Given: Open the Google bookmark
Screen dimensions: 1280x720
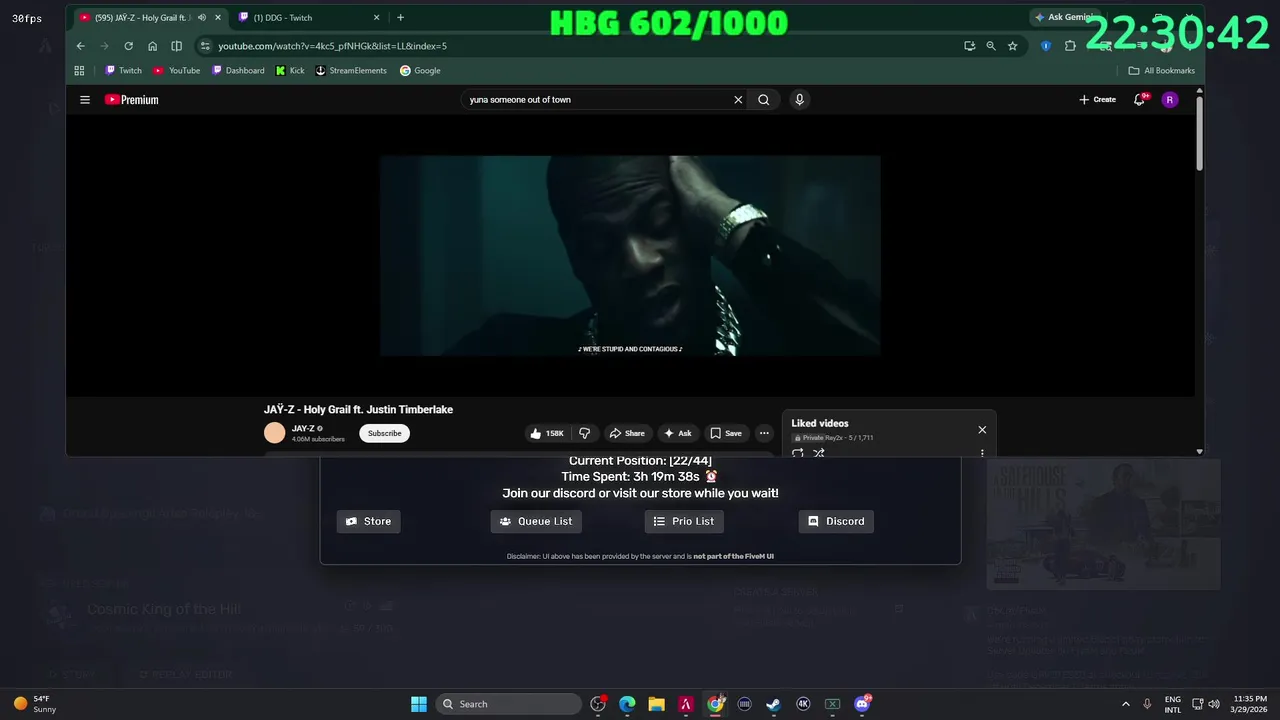Looking at the screenshot, I should click(420, 71).
